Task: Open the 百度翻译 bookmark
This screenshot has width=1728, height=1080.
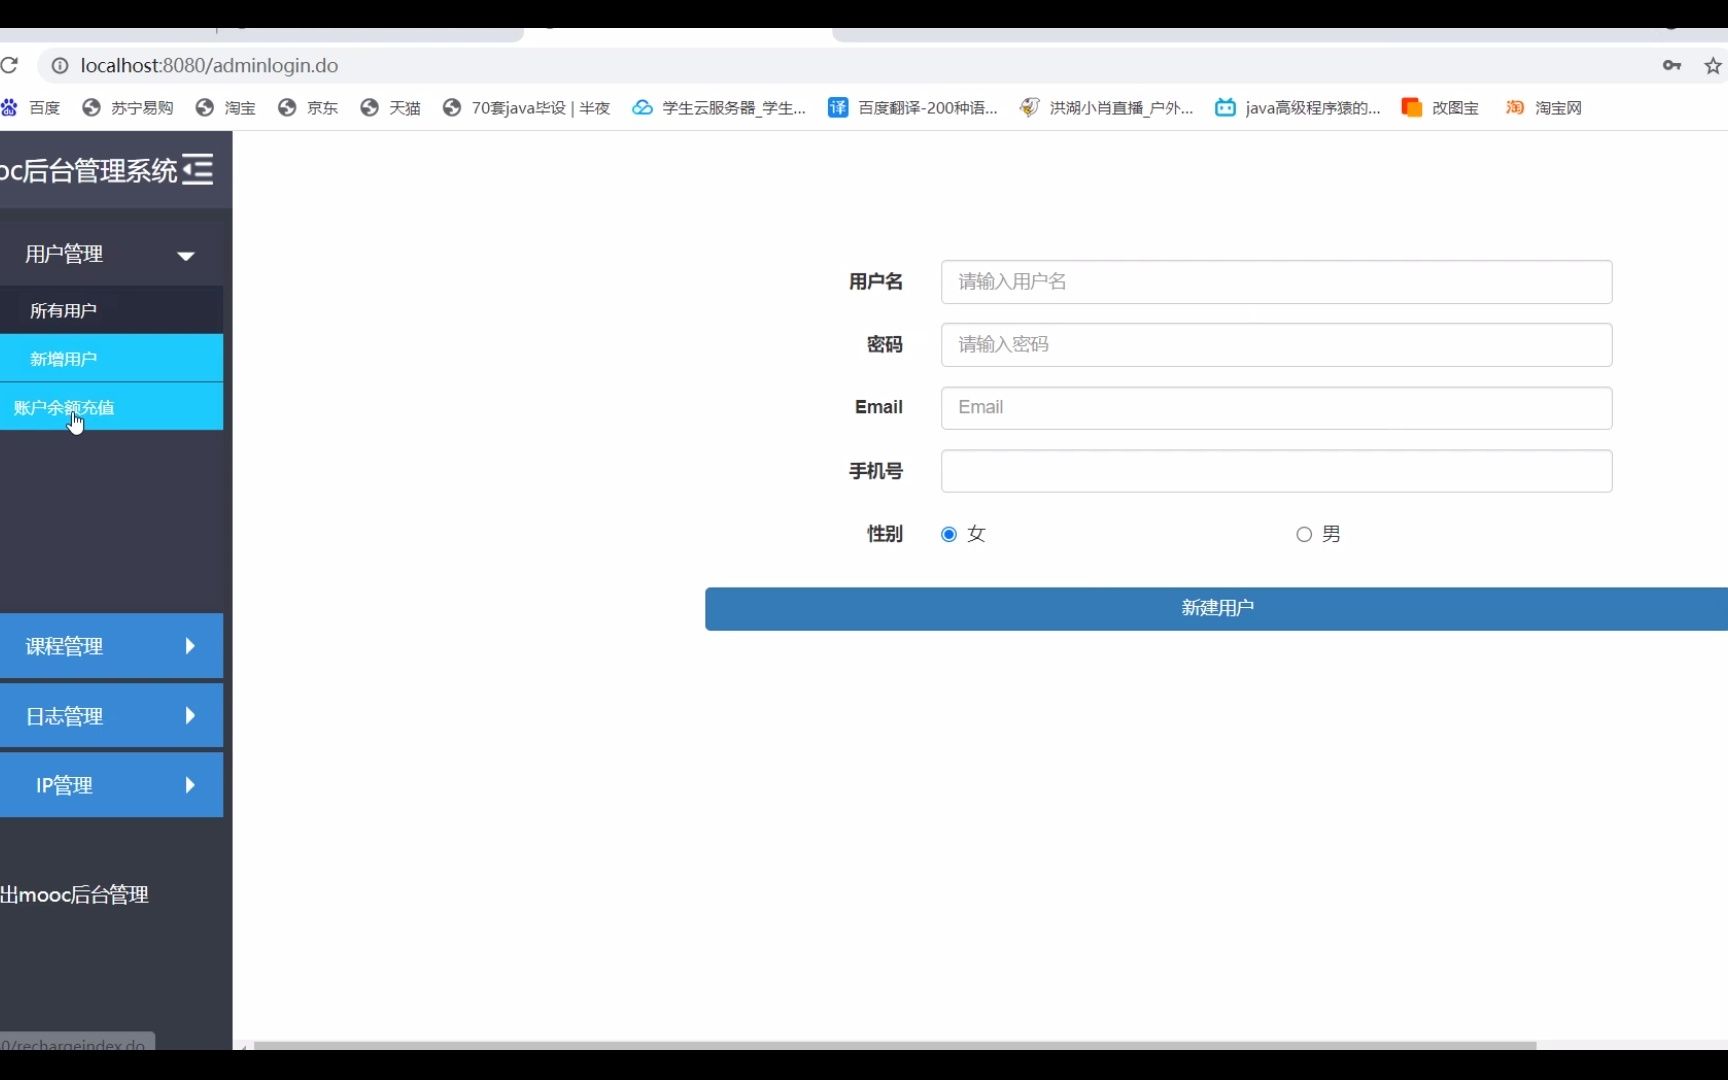Action: (x=913, y=108)
